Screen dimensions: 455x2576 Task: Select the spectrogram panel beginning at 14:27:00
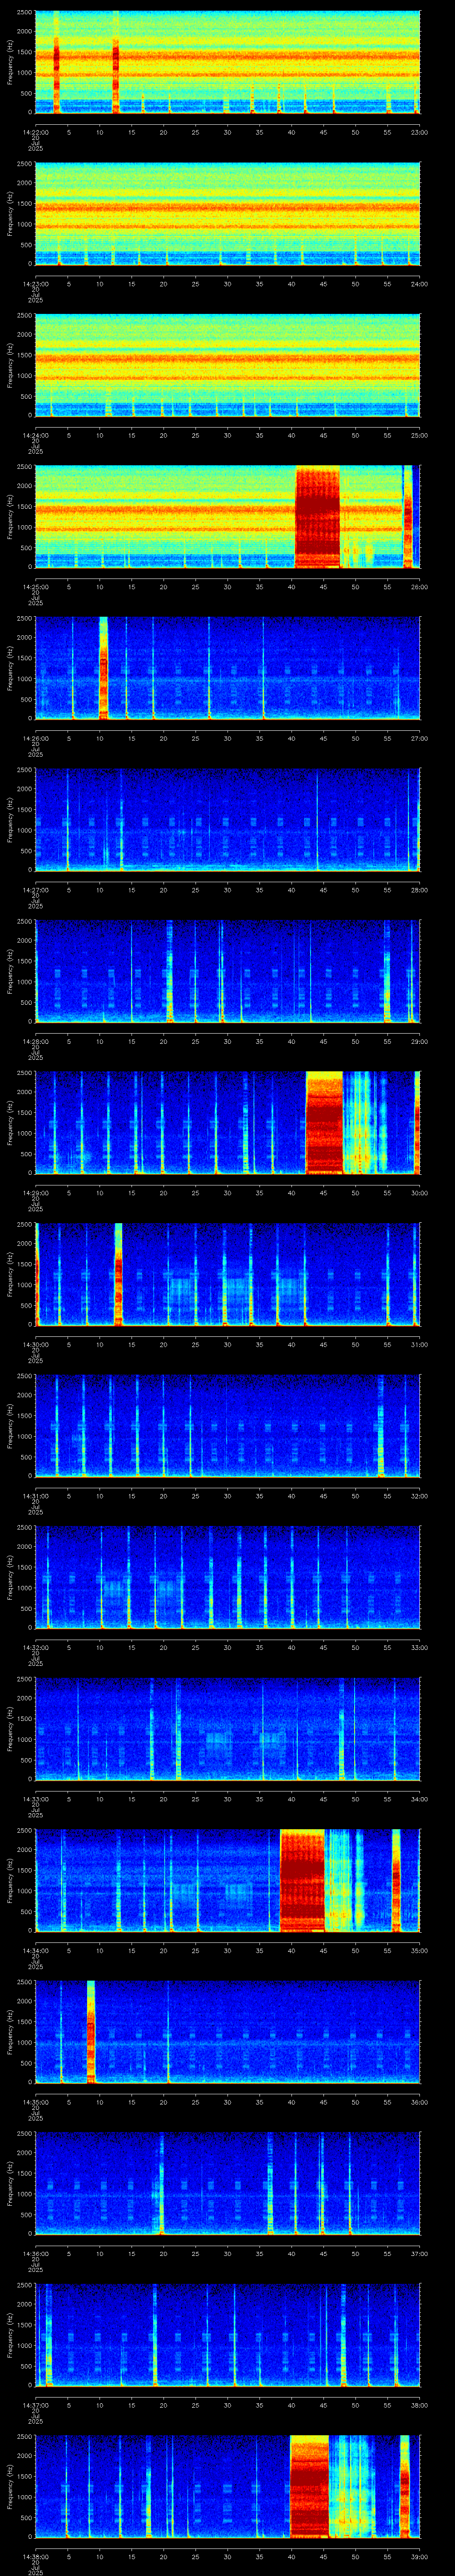[227, 820]
